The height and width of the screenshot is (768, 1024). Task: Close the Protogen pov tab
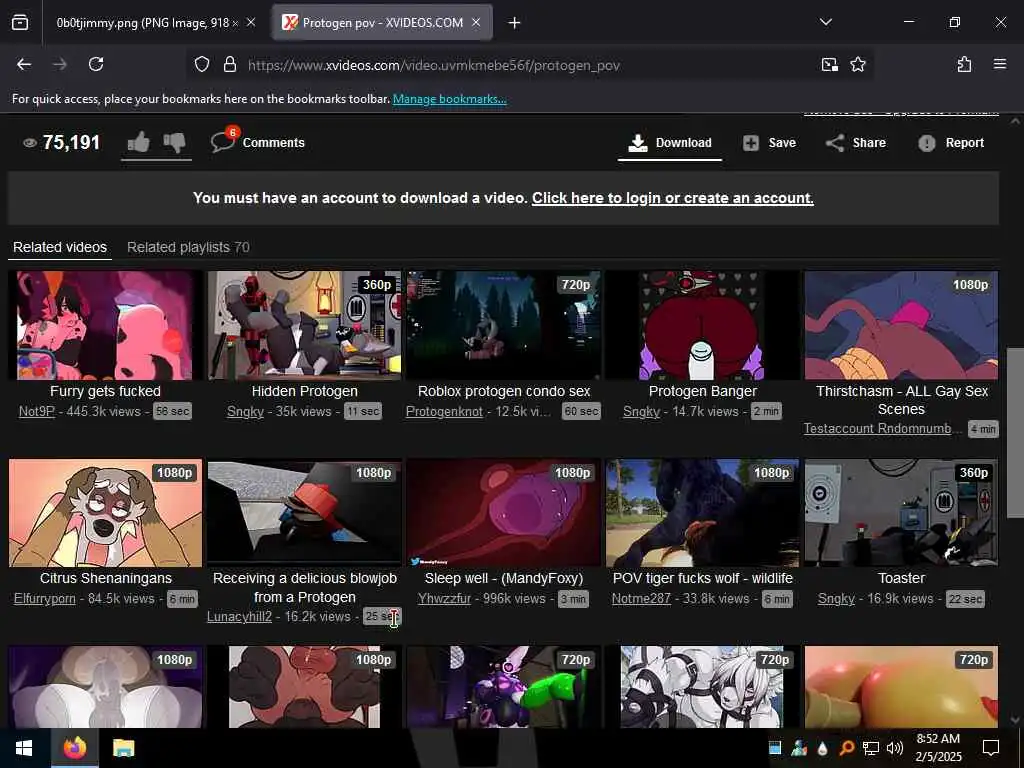click(x=476, y=23)
